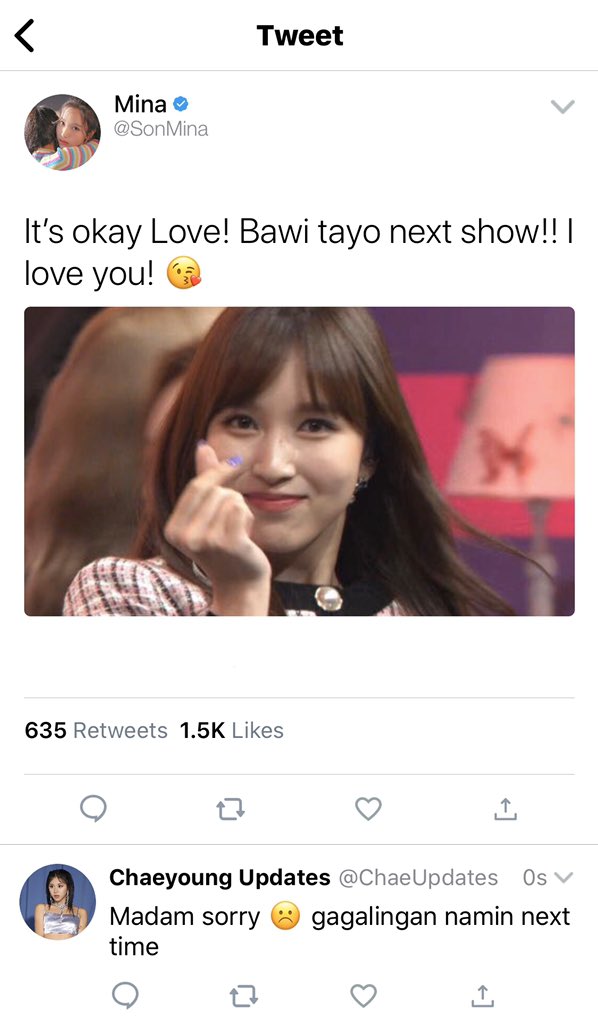Visit the Chaeyoung Updates display name
The image size is (598, 1024).
[220, 877]
